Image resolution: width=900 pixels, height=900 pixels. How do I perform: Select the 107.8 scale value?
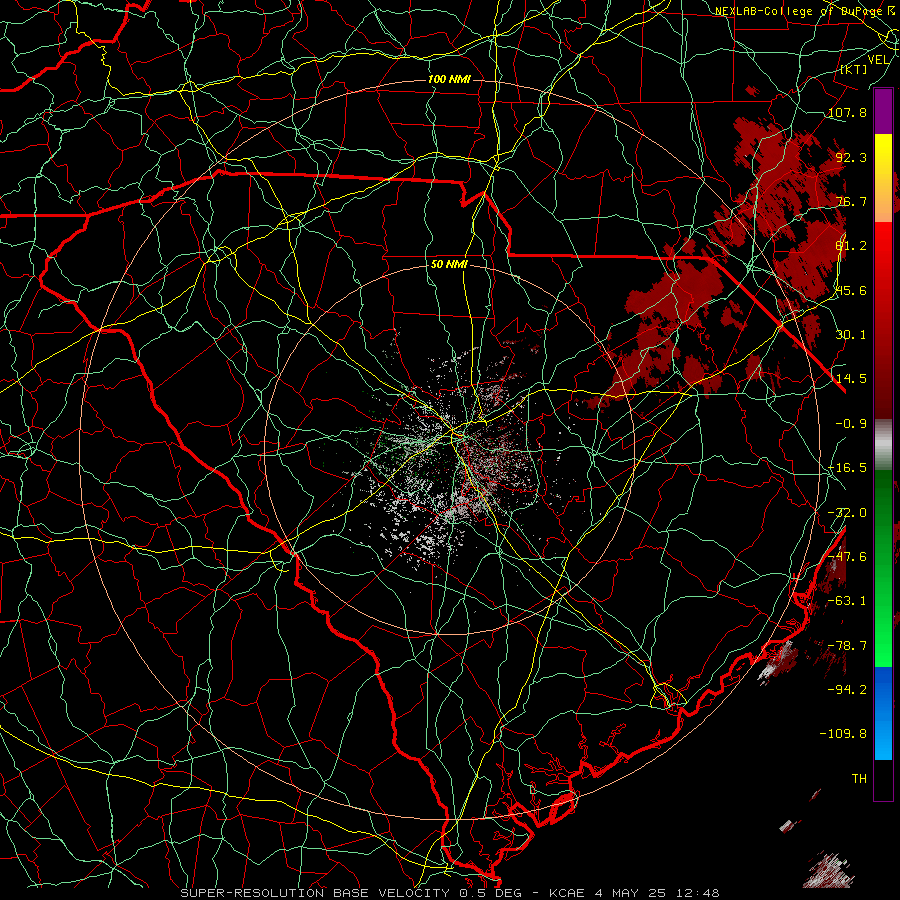(x=847, y=112)
